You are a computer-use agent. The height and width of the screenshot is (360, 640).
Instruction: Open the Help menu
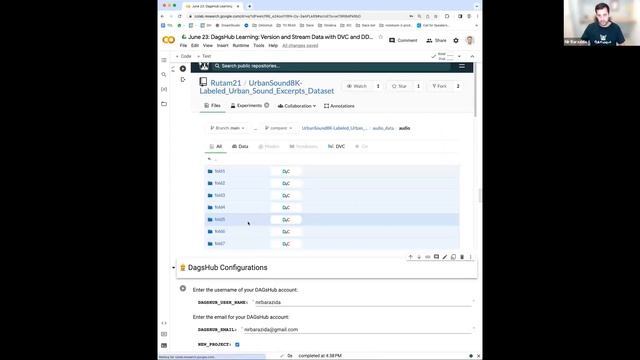click(273, 46)
